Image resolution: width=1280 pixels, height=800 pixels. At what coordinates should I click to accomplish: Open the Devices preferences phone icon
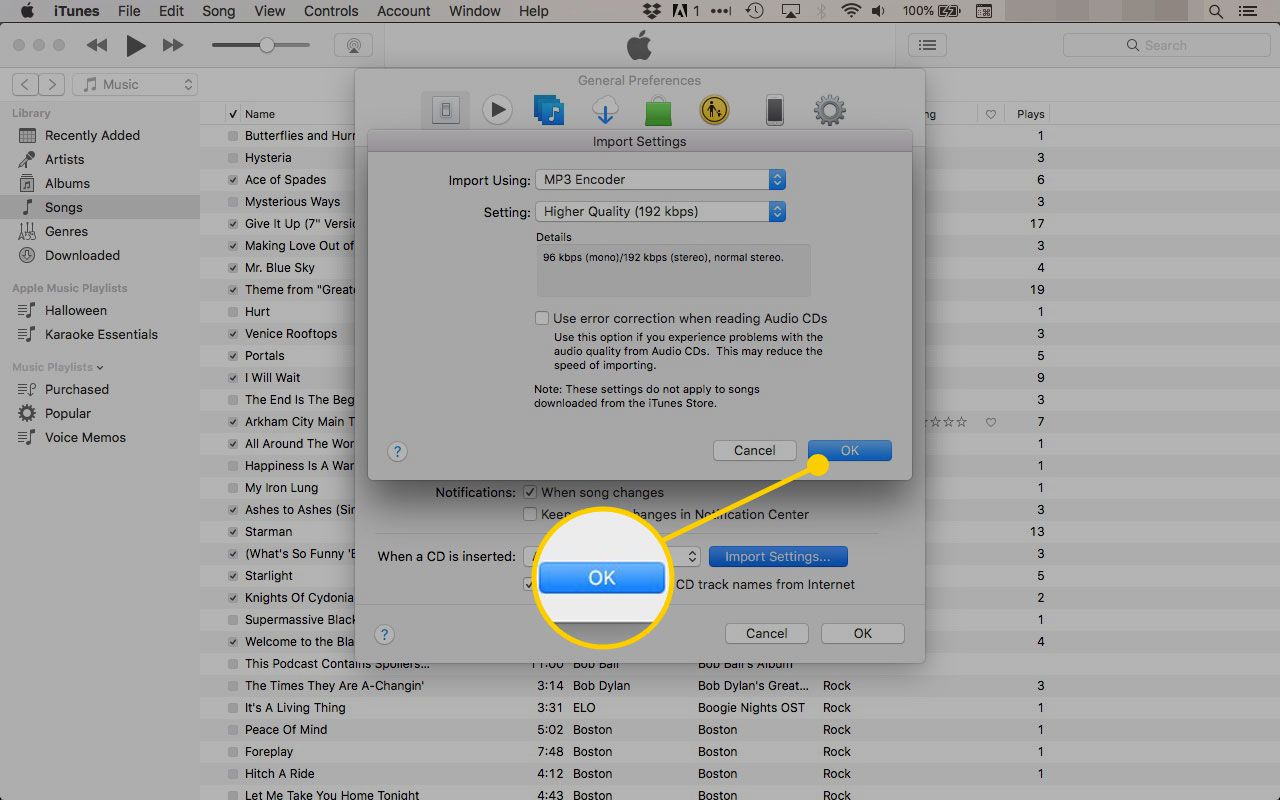(775, 110)
